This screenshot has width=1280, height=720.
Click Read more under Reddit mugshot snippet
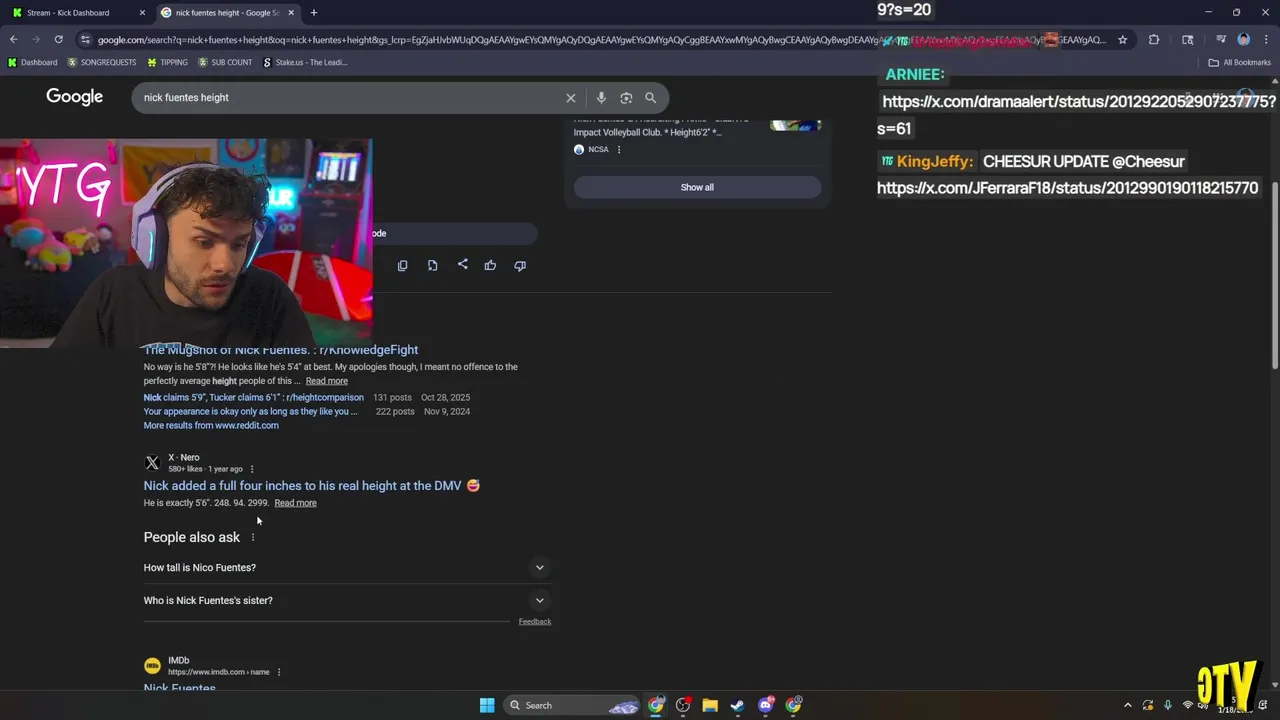coord(327,381)
